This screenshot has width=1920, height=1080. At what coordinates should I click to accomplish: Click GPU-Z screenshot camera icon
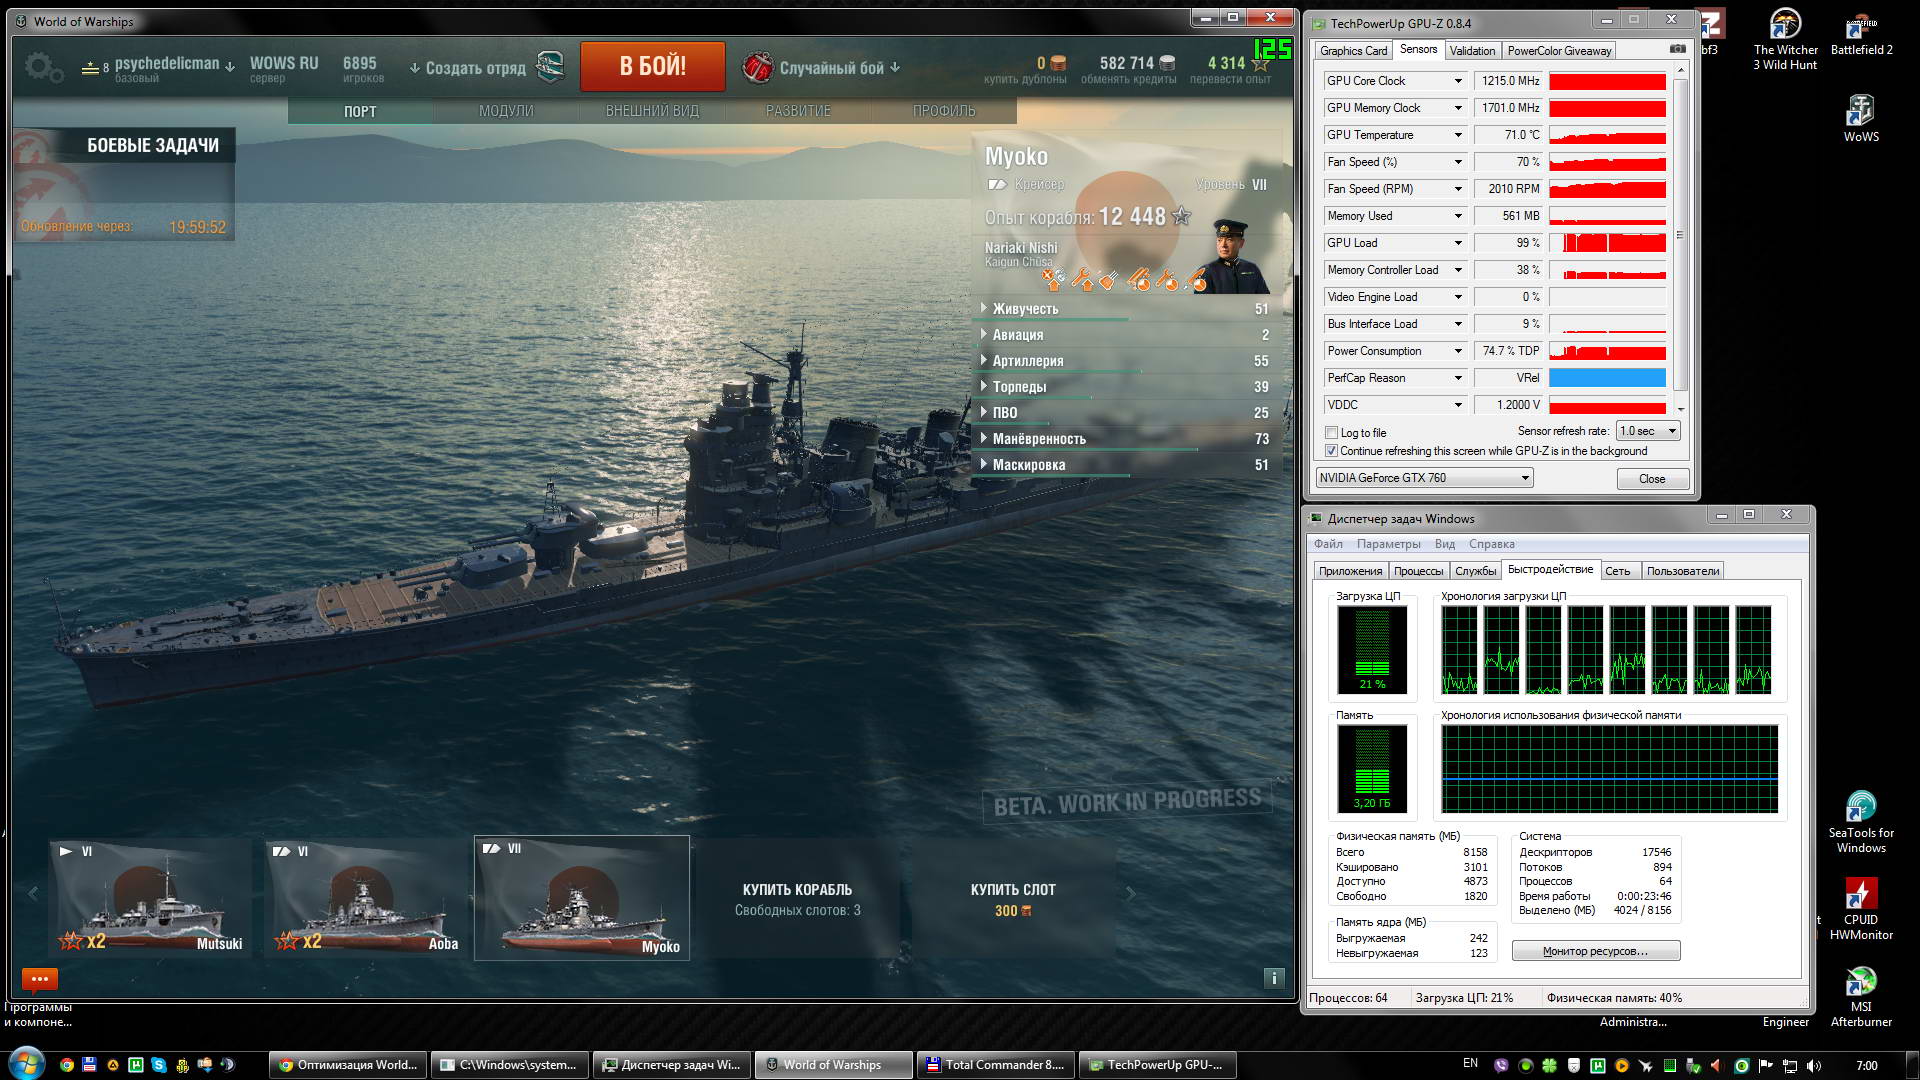pos(1677,49)
